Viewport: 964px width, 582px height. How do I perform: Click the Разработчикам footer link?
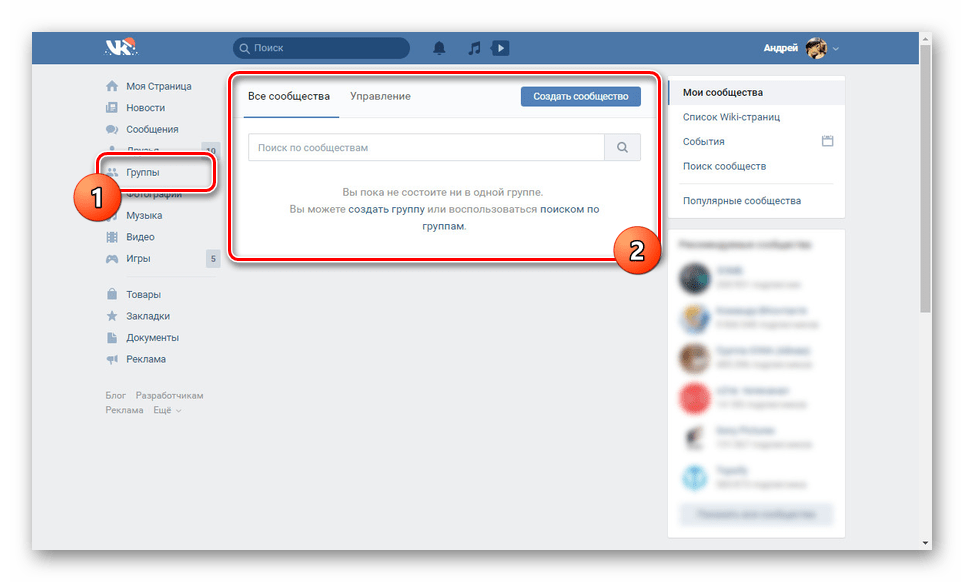coord(170,395)
